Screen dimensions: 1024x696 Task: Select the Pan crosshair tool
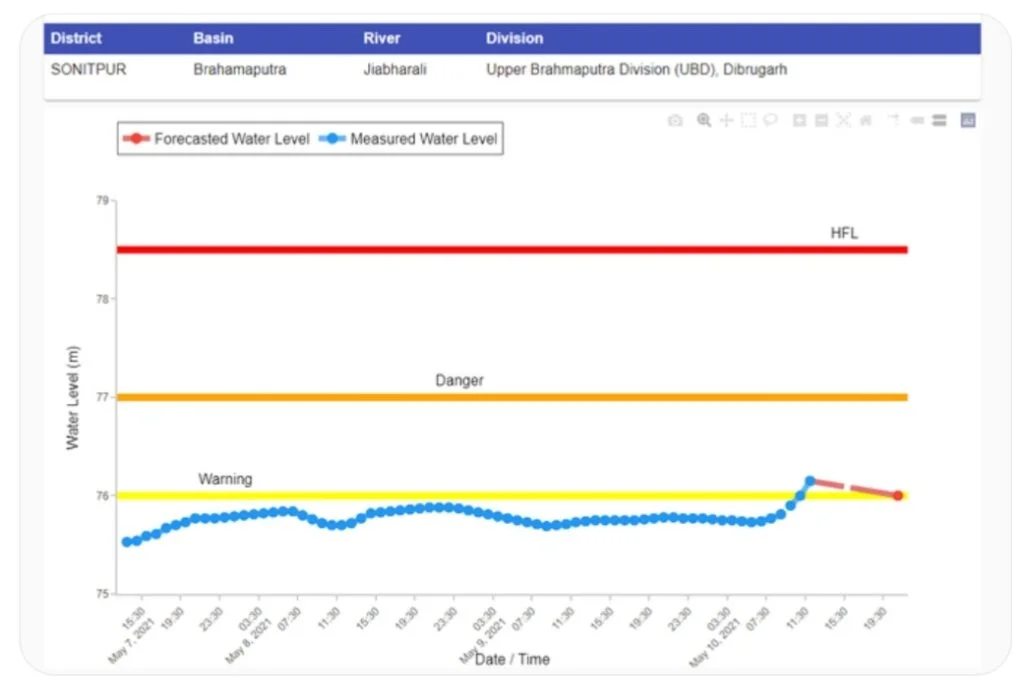click(x=726, y=120)
